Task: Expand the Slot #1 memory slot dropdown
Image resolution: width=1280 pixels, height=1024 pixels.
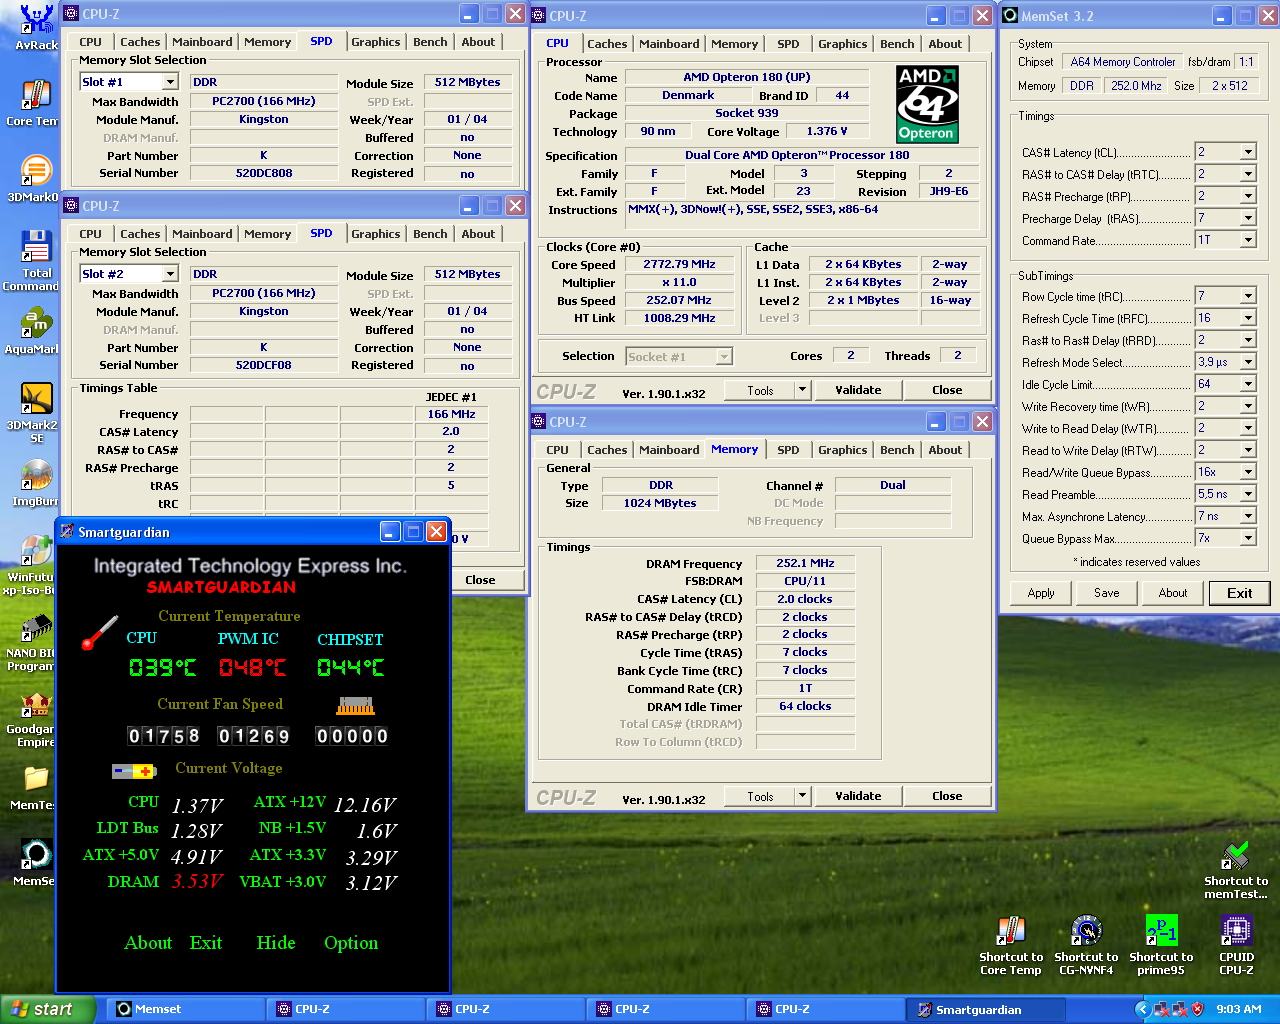Action: point(169,82)
